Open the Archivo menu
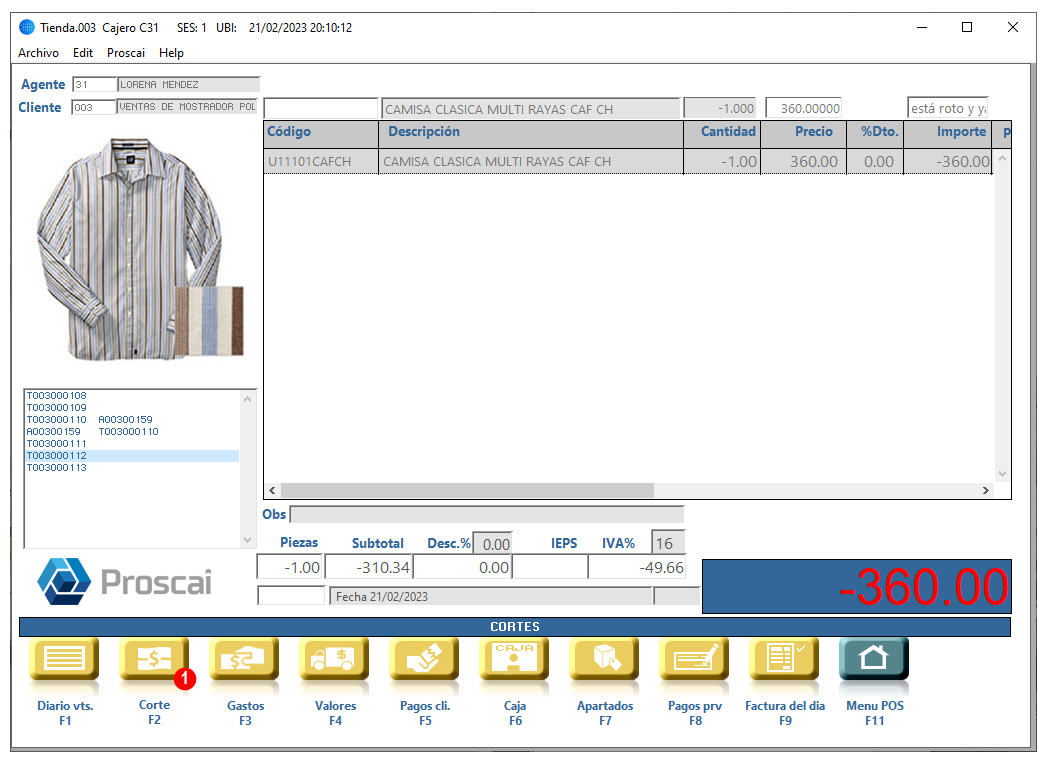 point(38,53)
